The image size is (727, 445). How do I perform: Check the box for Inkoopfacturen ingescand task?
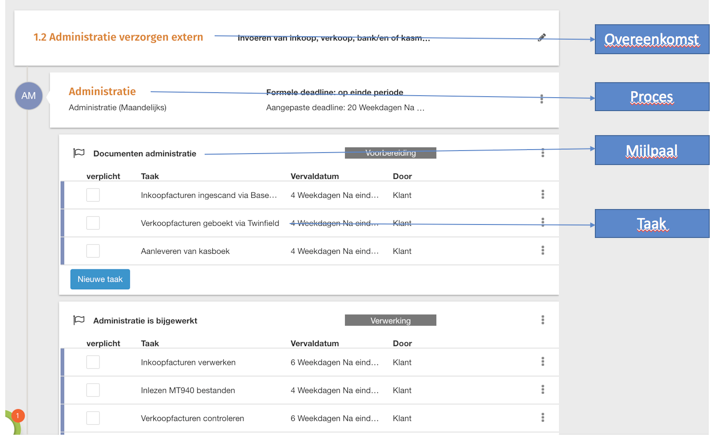(93, 195)
